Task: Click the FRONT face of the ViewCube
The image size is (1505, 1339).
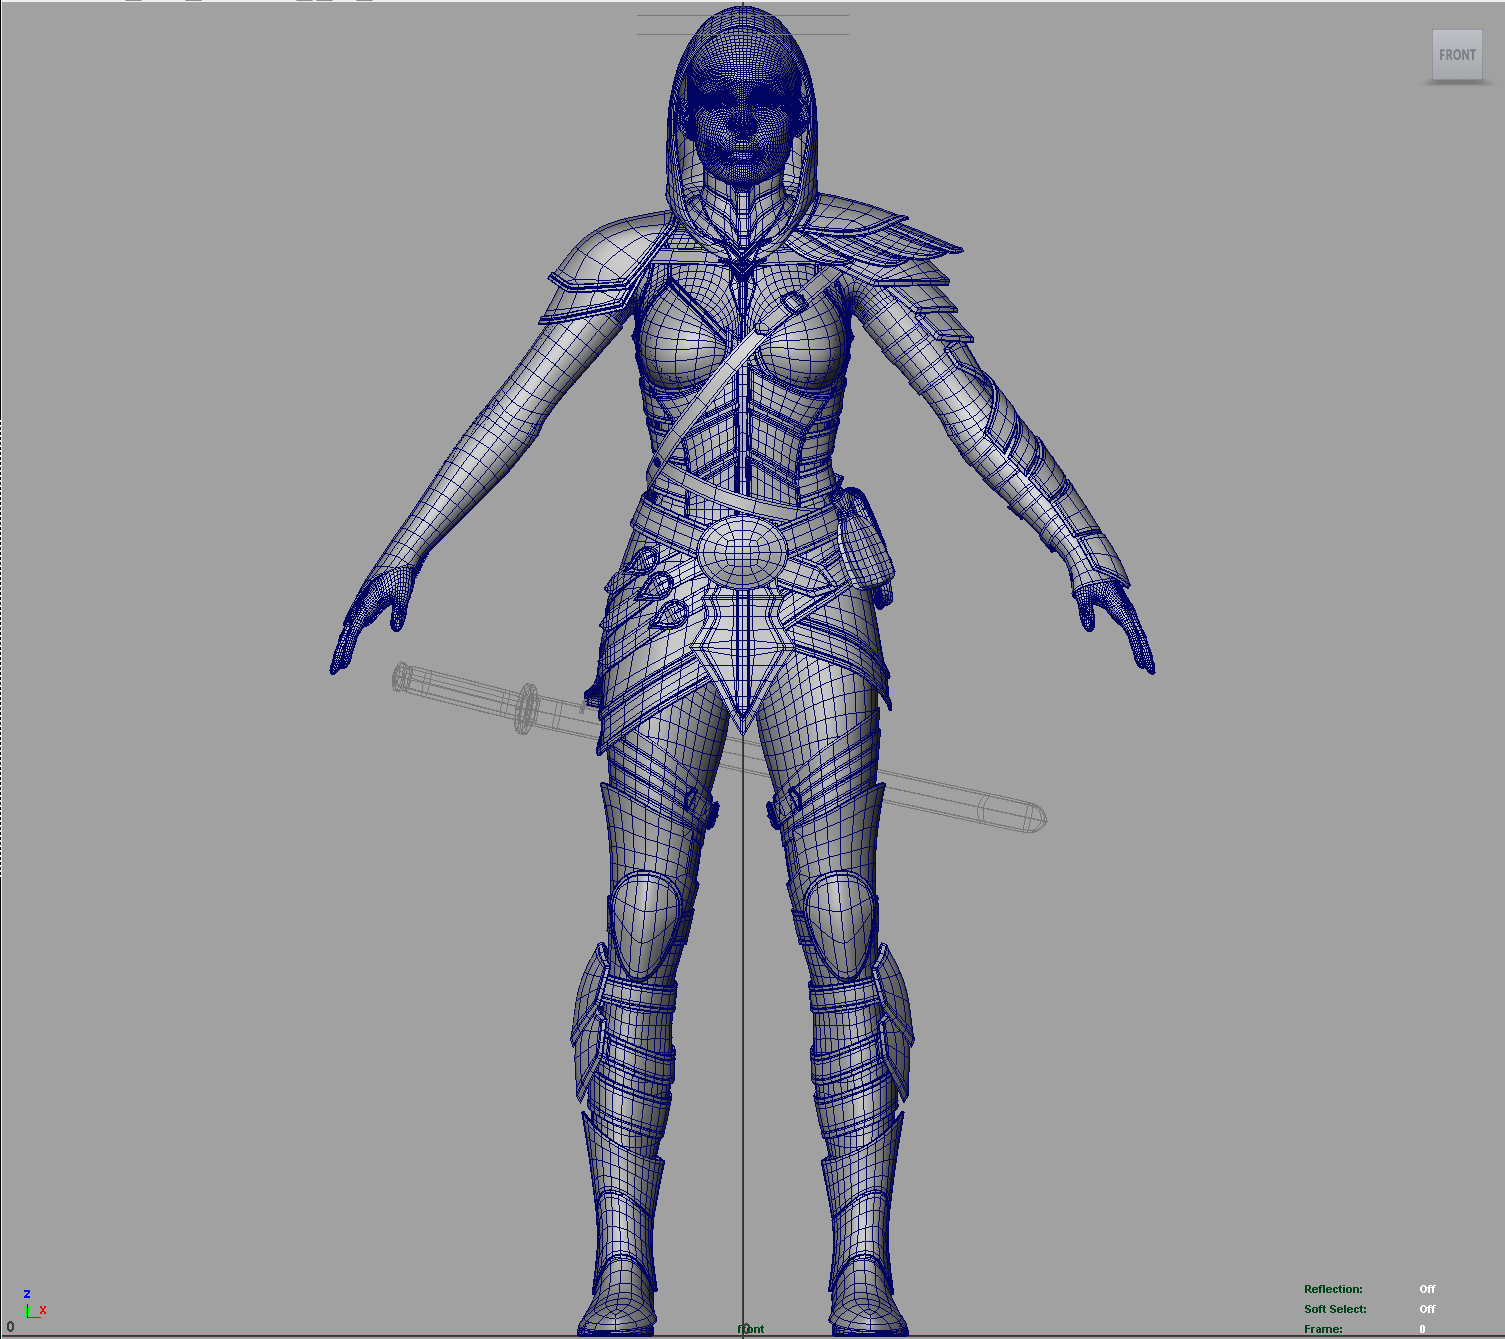Action: [x=1456, y=55]
